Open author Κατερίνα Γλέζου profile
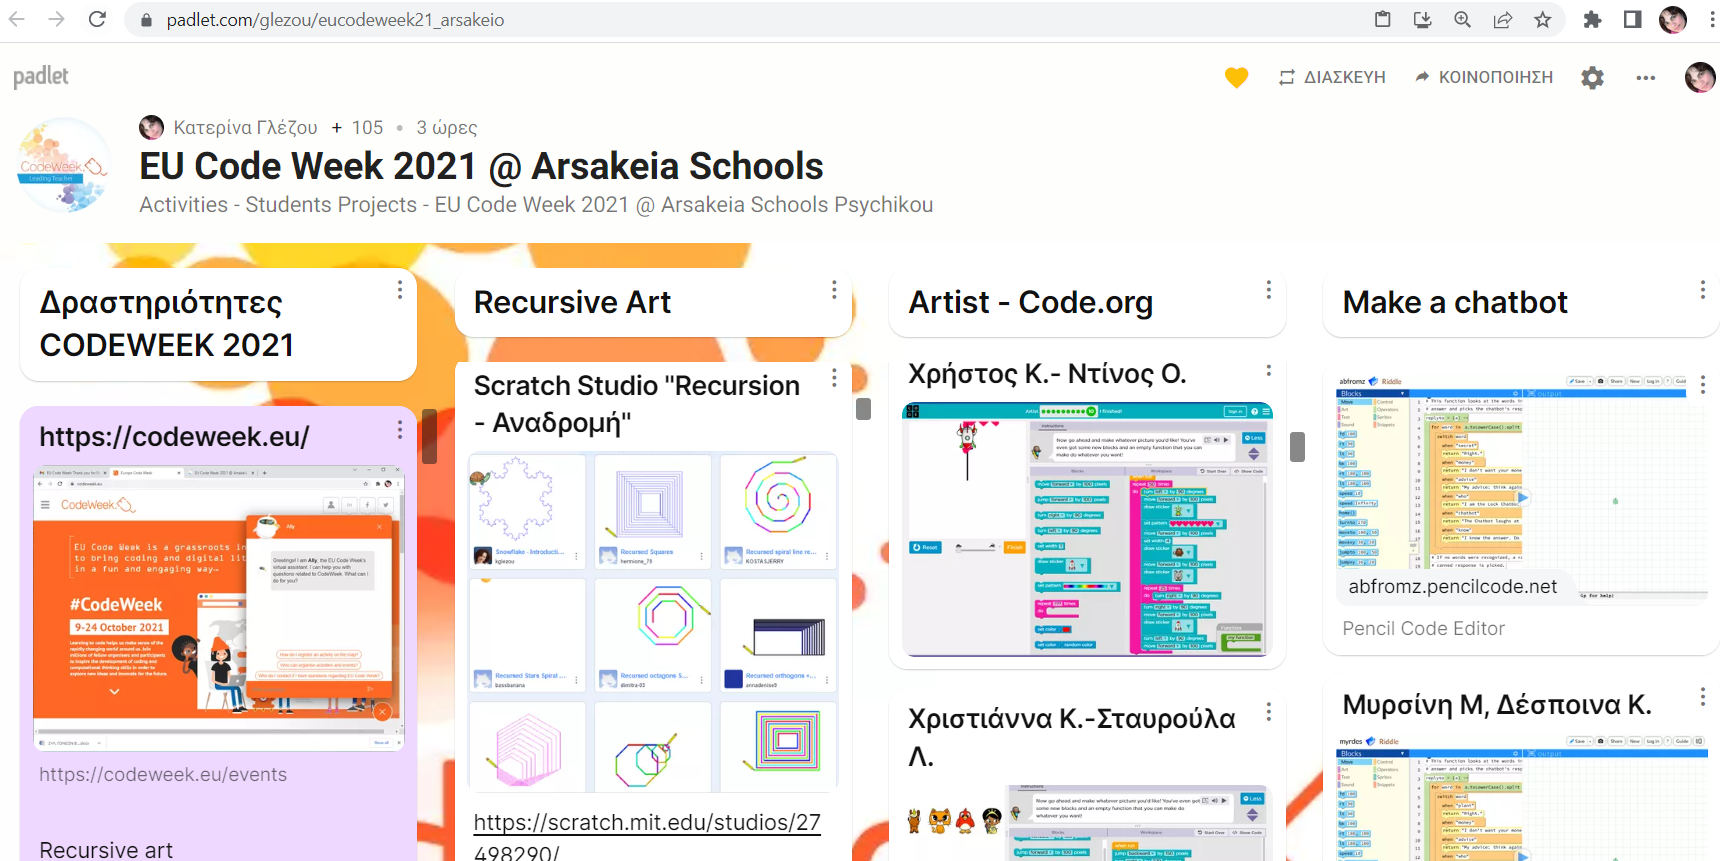This screenshot has height=861, width=1720. tap(245, 127)
